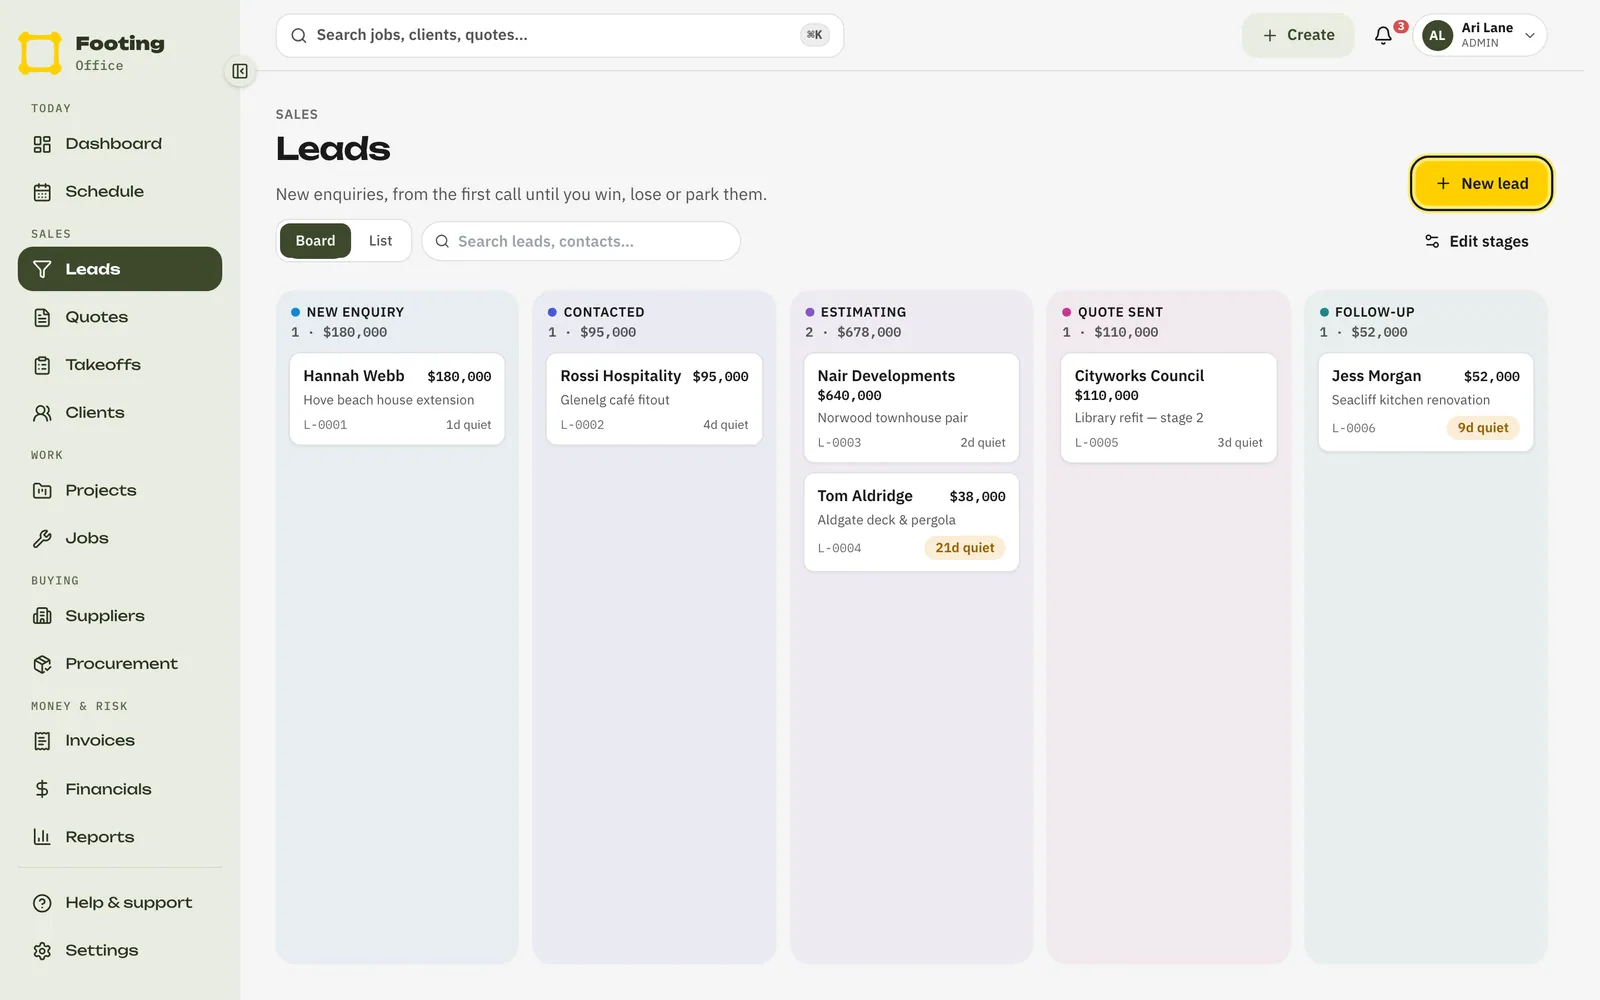
Task: Open the Cityworks Council lead card
Action: tap(1168, 408)
